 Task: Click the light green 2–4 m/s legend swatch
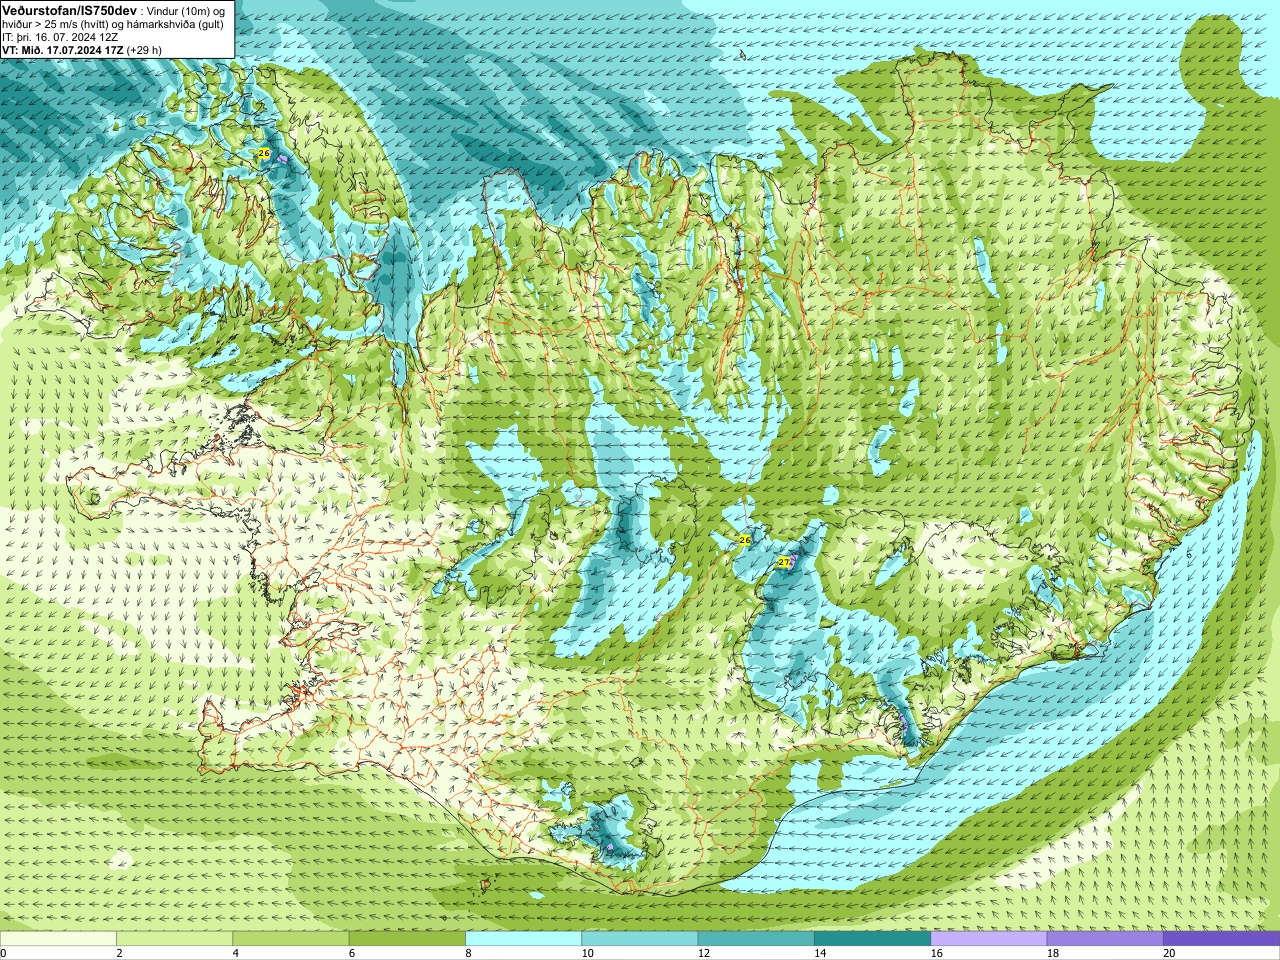(174, 939)
